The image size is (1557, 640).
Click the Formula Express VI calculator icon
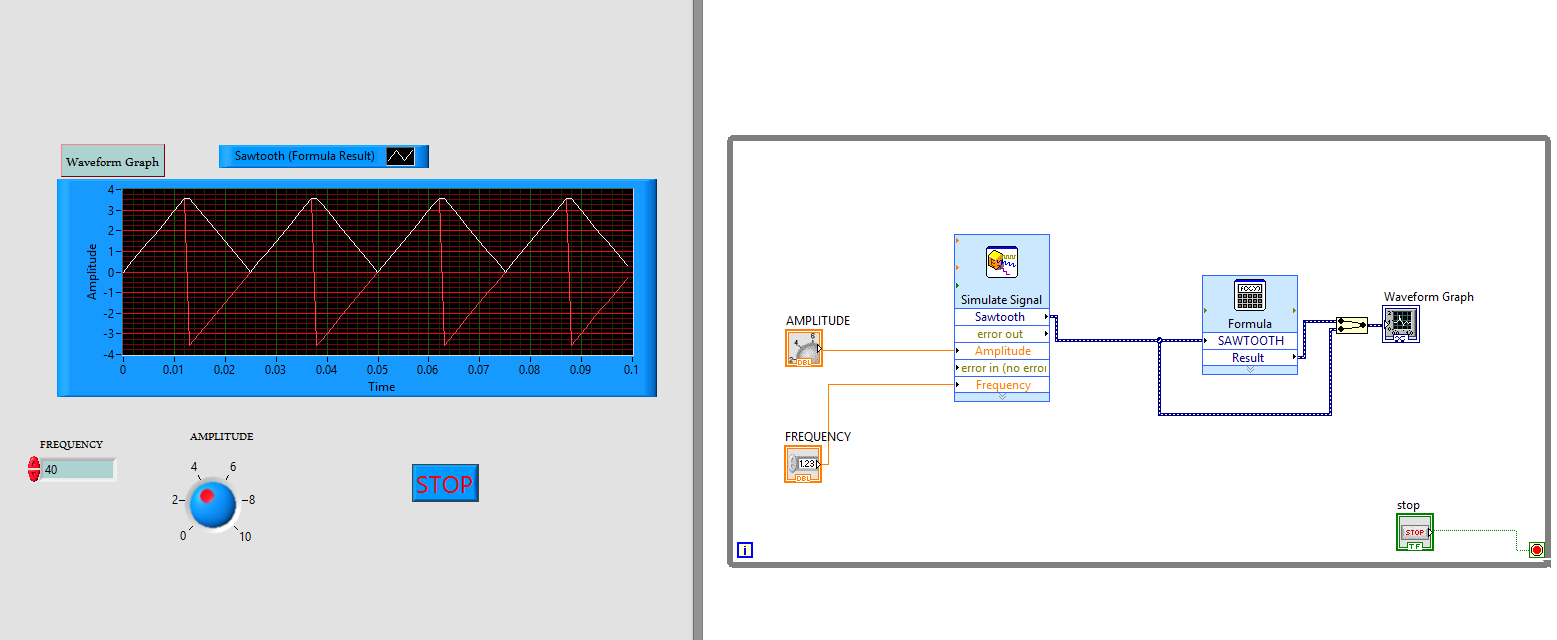tap(1249, 296)
